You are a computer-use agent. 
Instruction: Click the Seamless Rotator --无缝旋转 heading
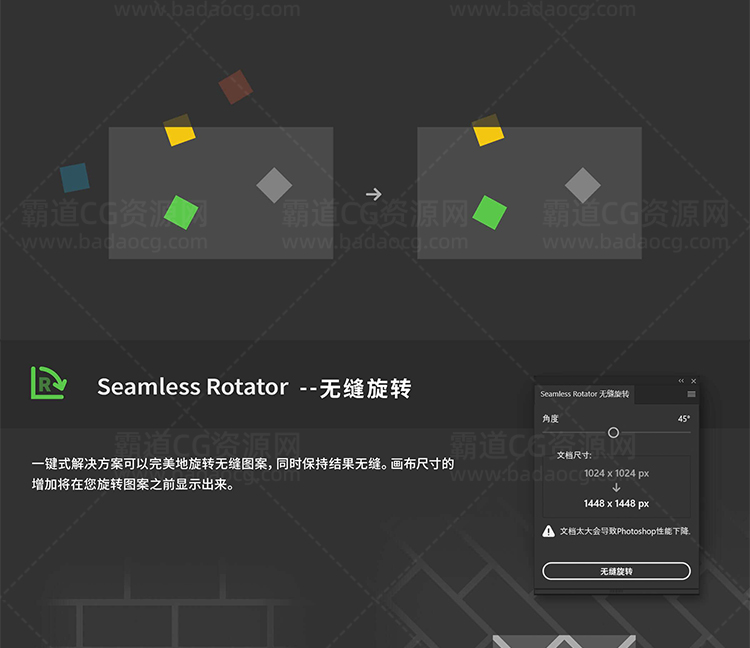coord(254,387)
